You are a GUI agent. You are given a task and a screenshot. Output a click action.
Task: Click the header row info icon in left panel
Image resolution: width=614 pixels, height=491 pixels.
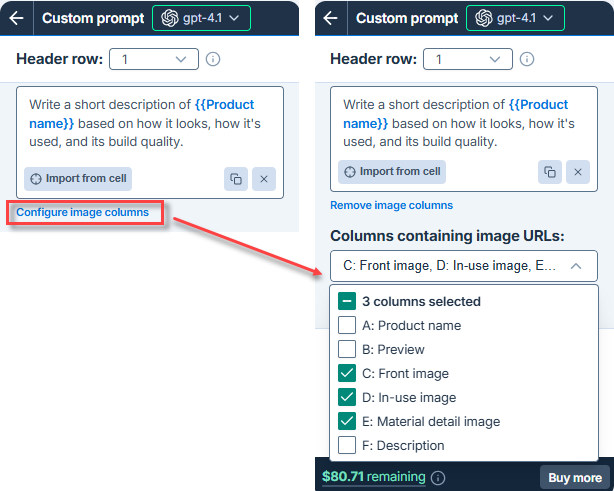[213, 60]
